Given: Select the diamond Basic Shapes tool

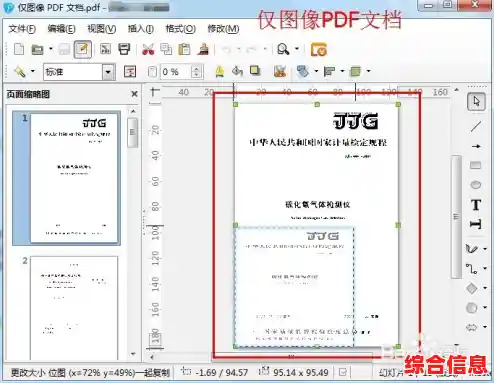Looking at the screenshot, I should pyautogui.click(x=471, y=288).
